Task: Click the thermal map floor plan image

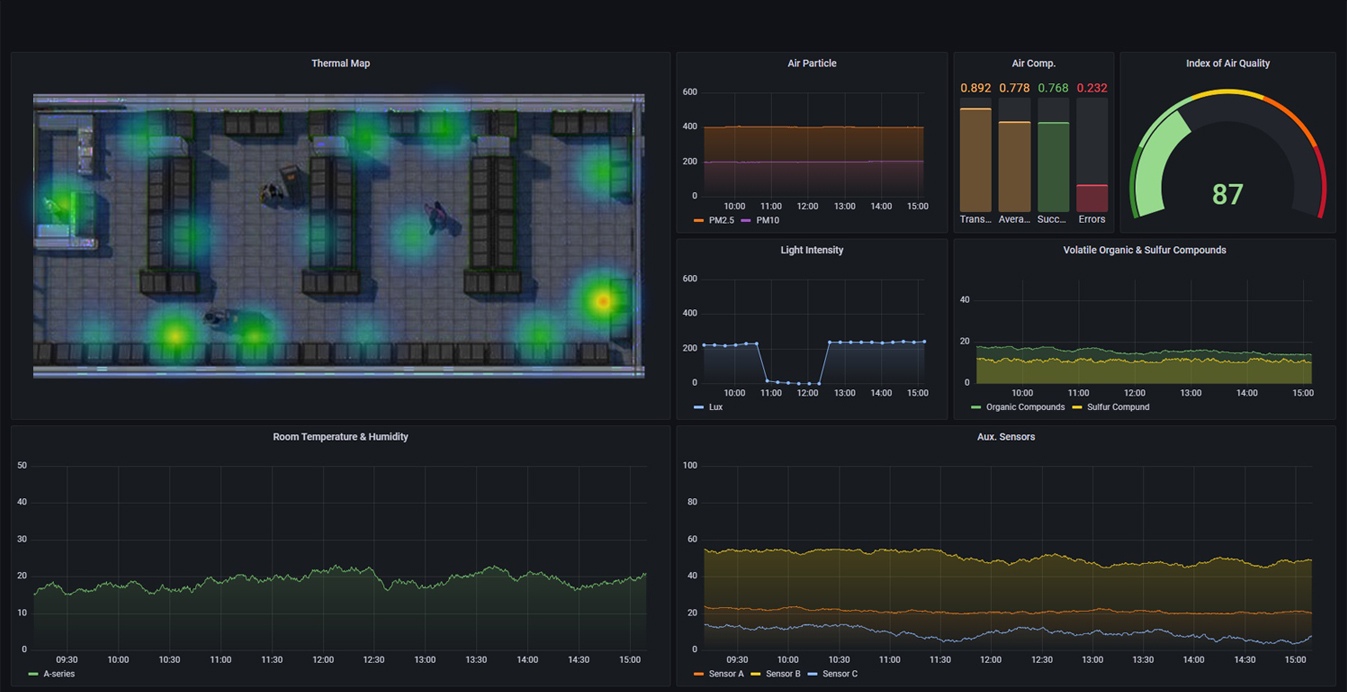Action: [339, 236]
